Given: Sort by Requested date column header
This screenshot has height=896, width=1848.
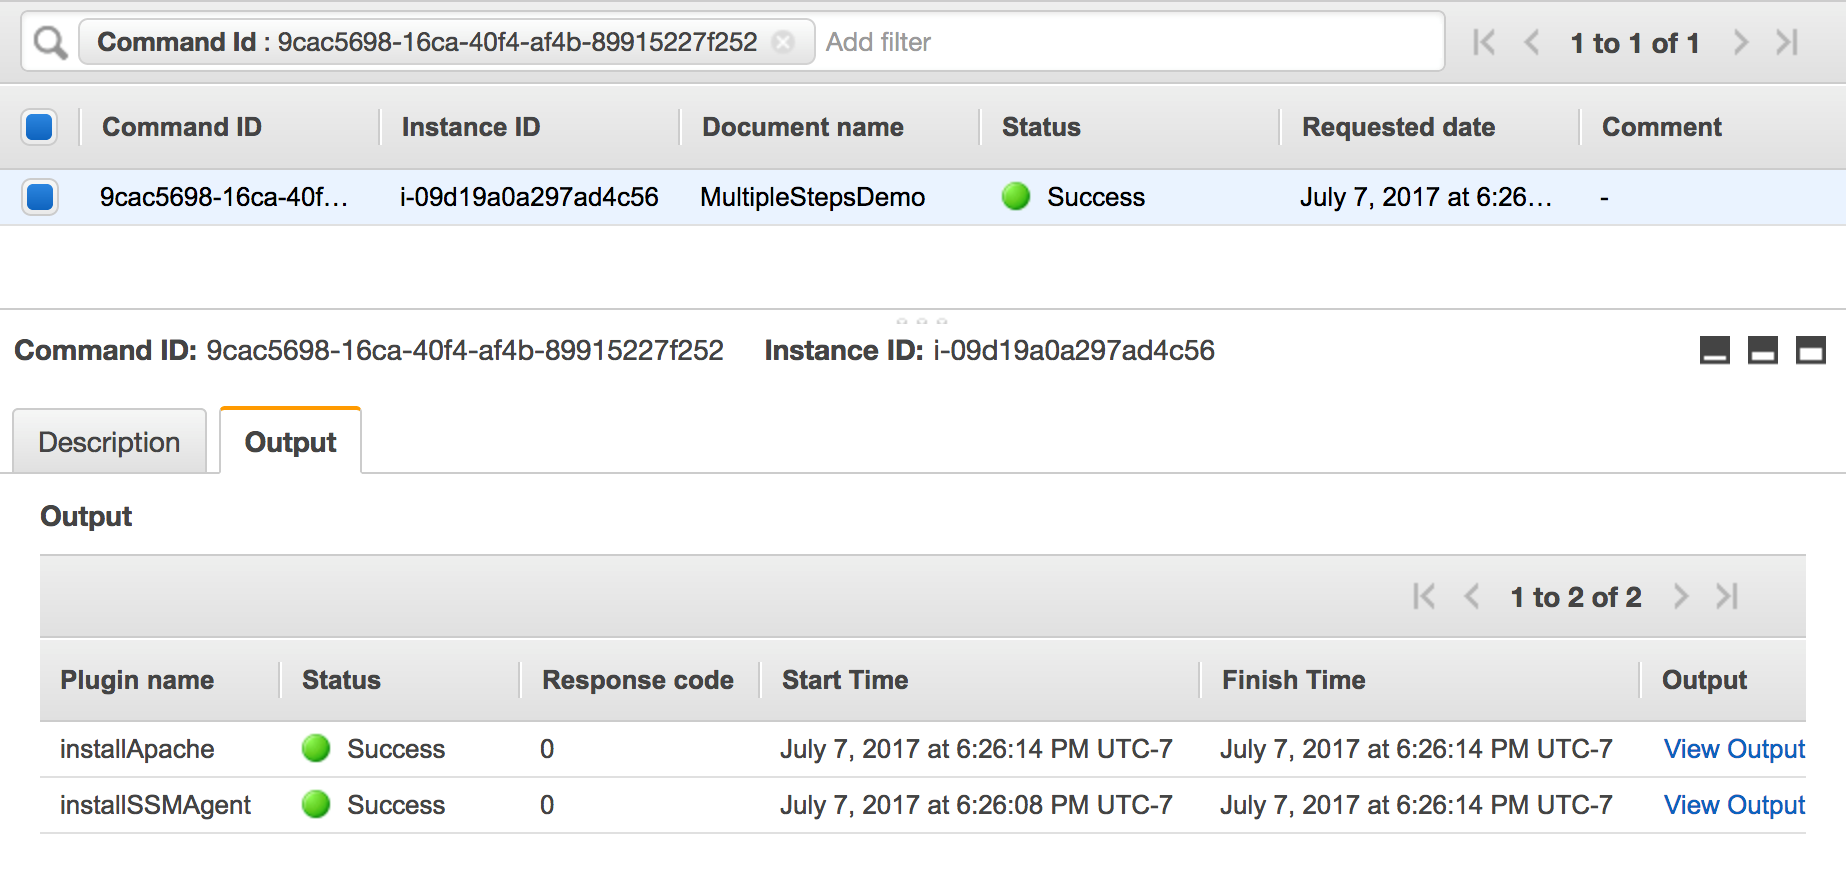Looking at the screenshot, I should [1398, 127].
